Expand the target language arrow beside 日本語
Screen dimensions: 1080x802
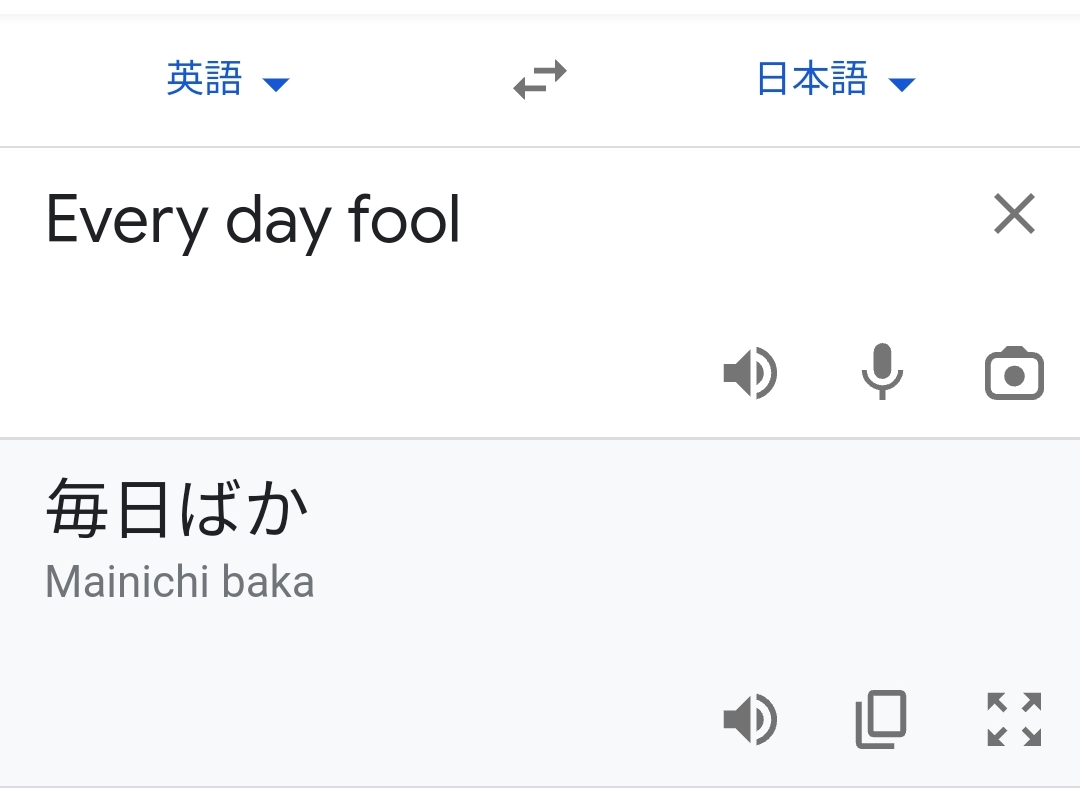(902, 84)
